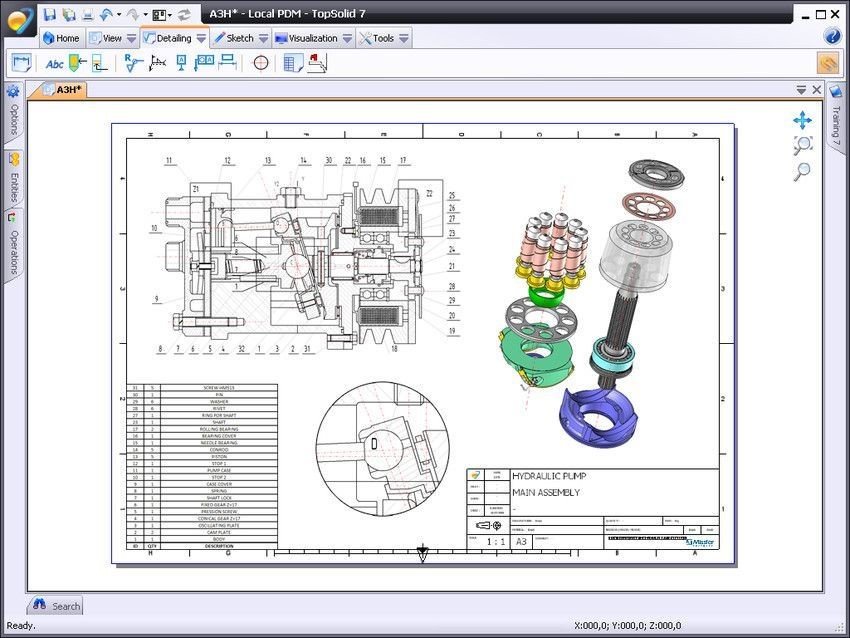Open the Home tab
The width and height of the screenshot is (850, 638).
tap(61, 38)
